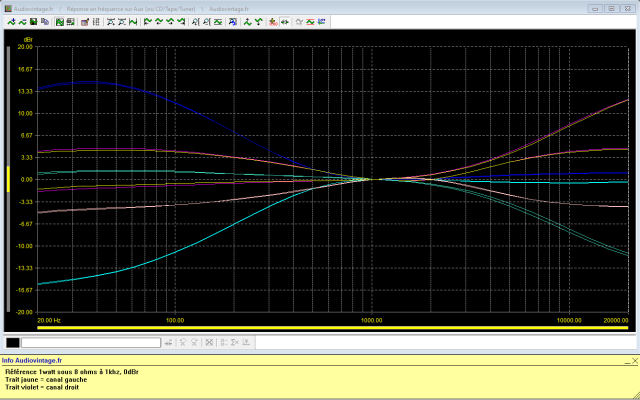Toggle the pressed horizontal arrows toolbar button
The height and width of the screenshot is (400, 640).
pos(284,22)
